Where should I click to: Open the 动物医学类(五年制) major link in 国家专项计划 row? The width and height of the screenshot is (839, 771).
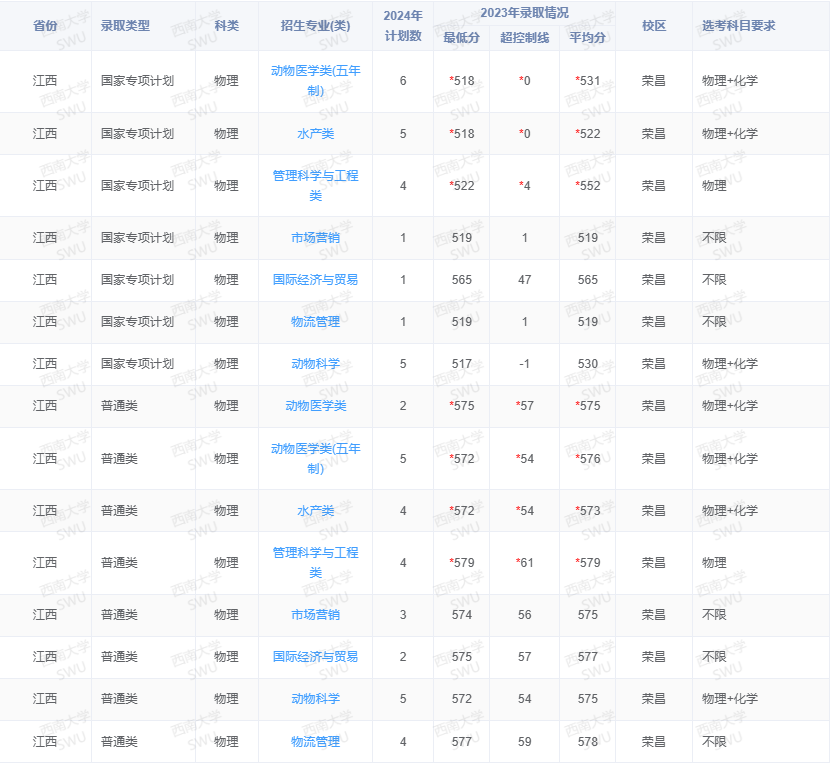pyautogui.click(x=319, y=82)
